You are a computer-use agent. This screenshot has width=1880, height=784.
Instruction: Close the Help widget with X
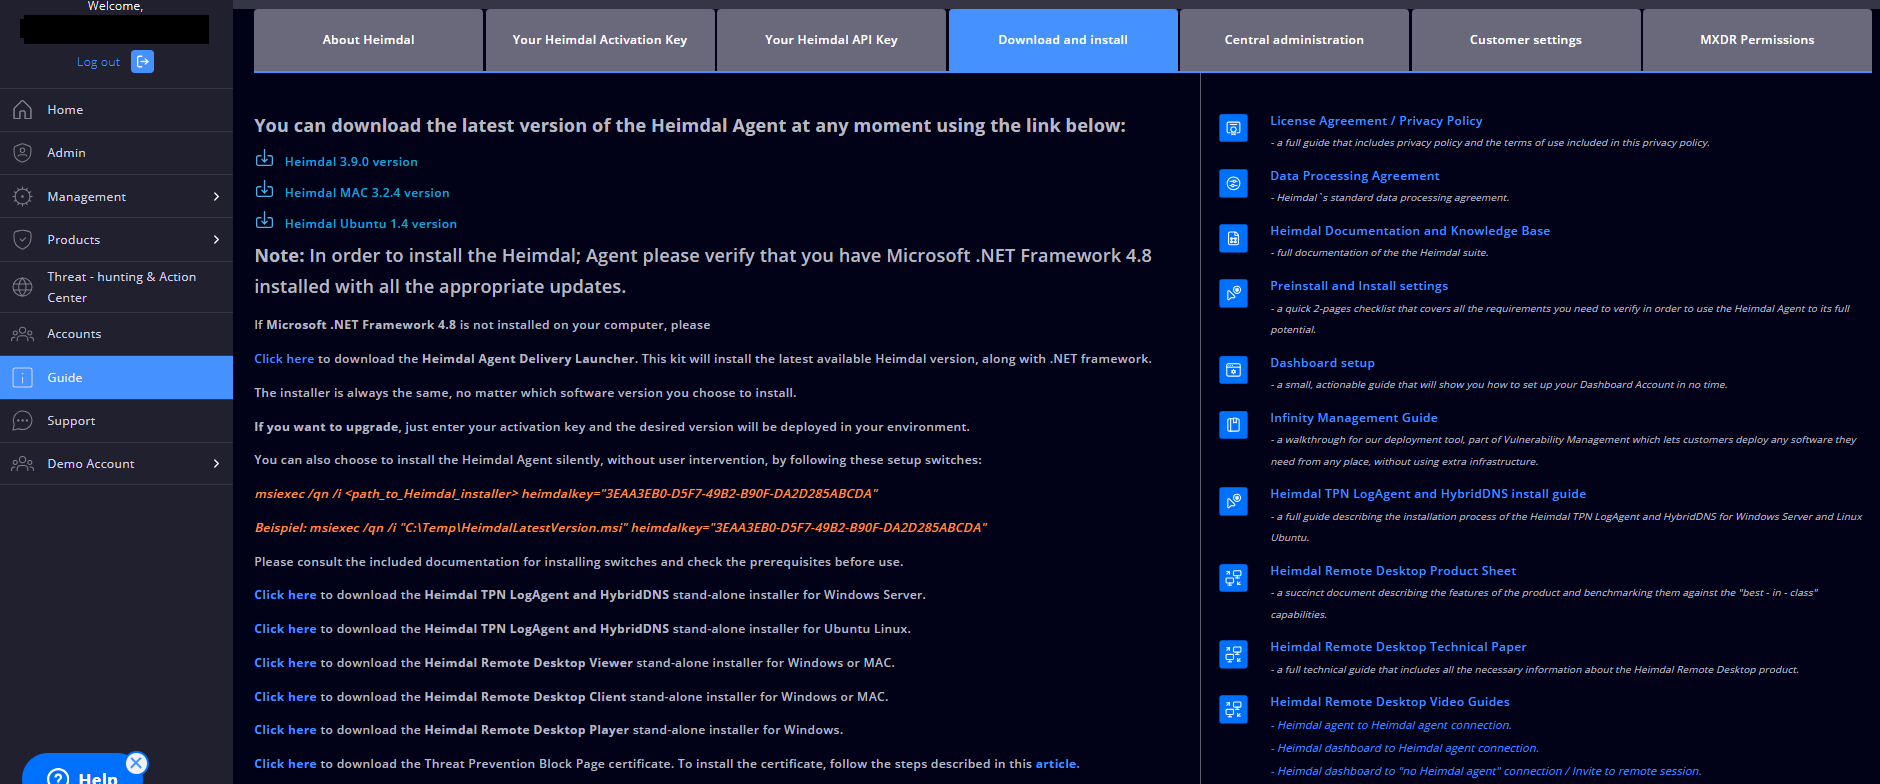click(x=137, y=763)
